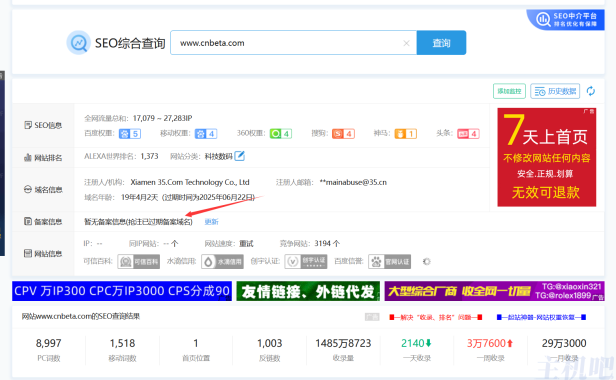Select the 域名信息 side tab

43,190
